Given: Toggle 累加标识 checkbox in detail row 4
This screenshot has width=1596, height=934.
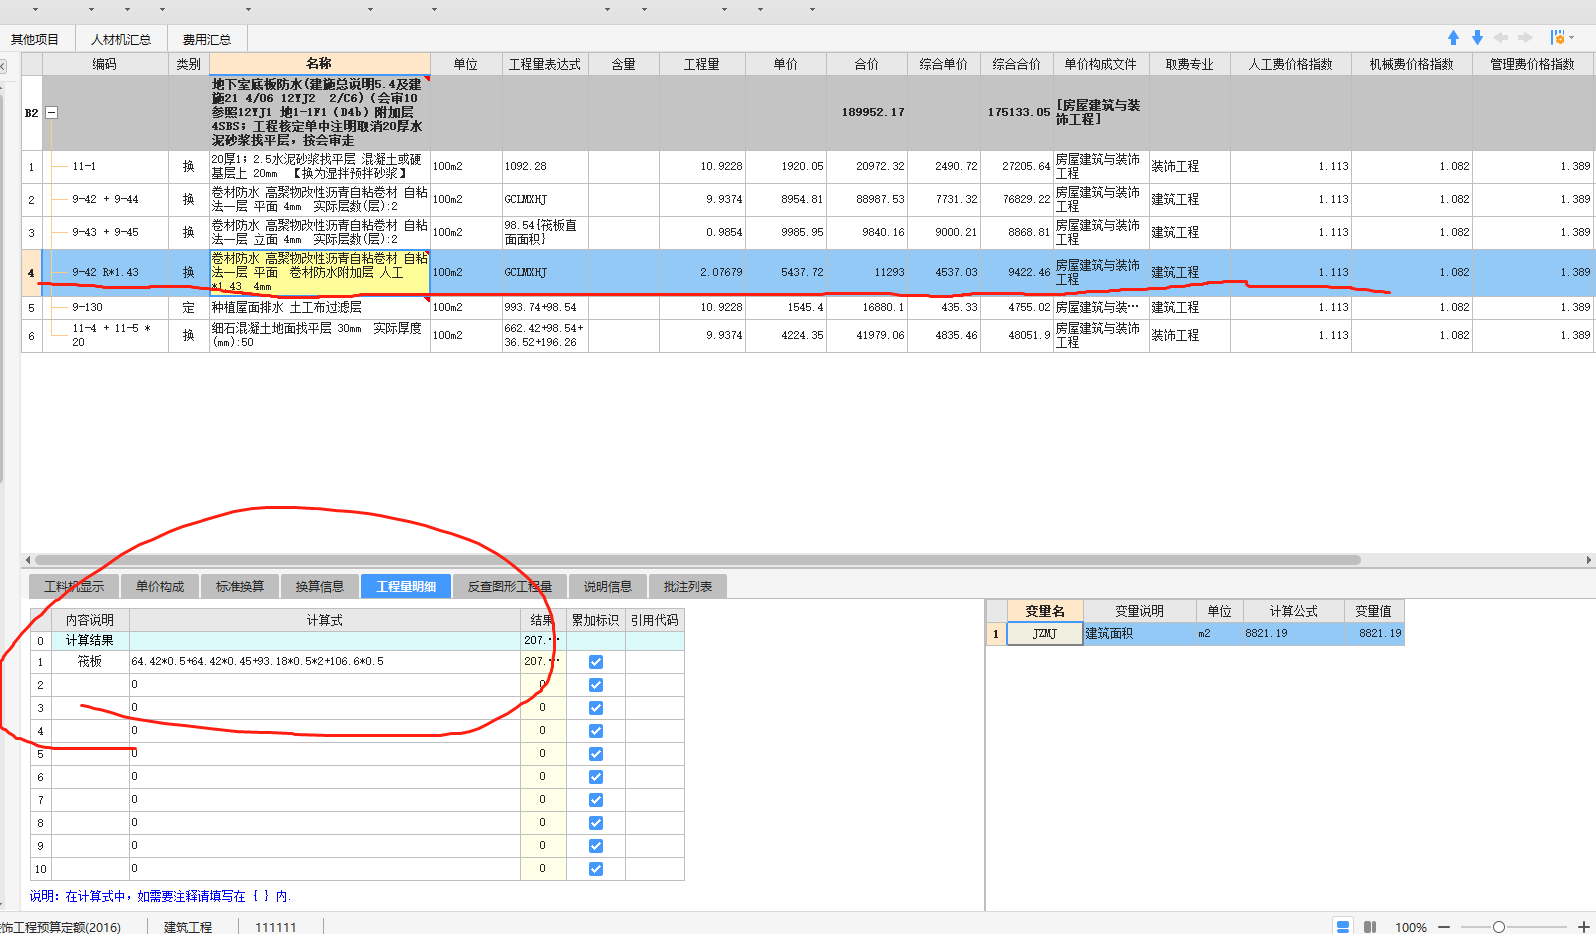Looking at the screenshot, I should click(x=596, y=731).
